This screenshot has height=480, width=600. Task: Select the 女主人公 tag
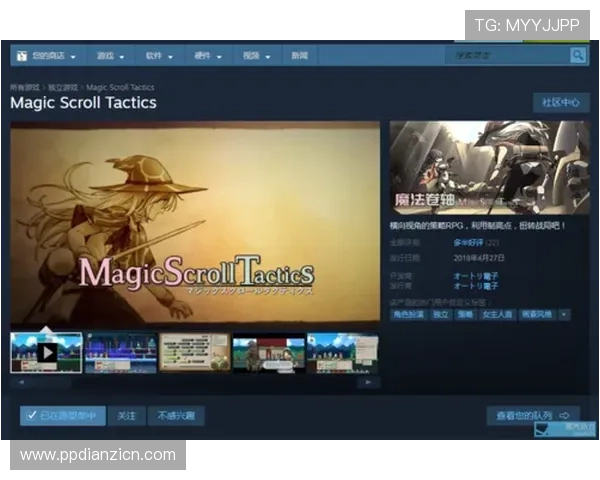pyautogui.click(x=497, y=315)
